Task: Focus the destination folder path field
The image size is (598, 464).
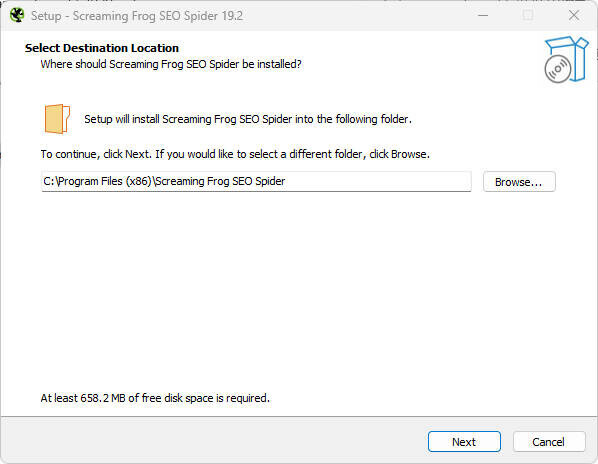Action: click(x=256, y=181)
